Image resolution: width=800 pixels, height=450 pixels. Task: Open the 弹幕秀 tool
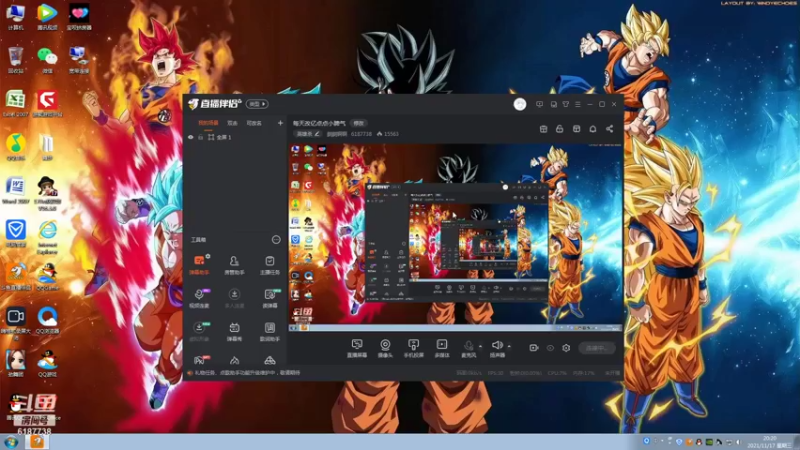point(234,331)
